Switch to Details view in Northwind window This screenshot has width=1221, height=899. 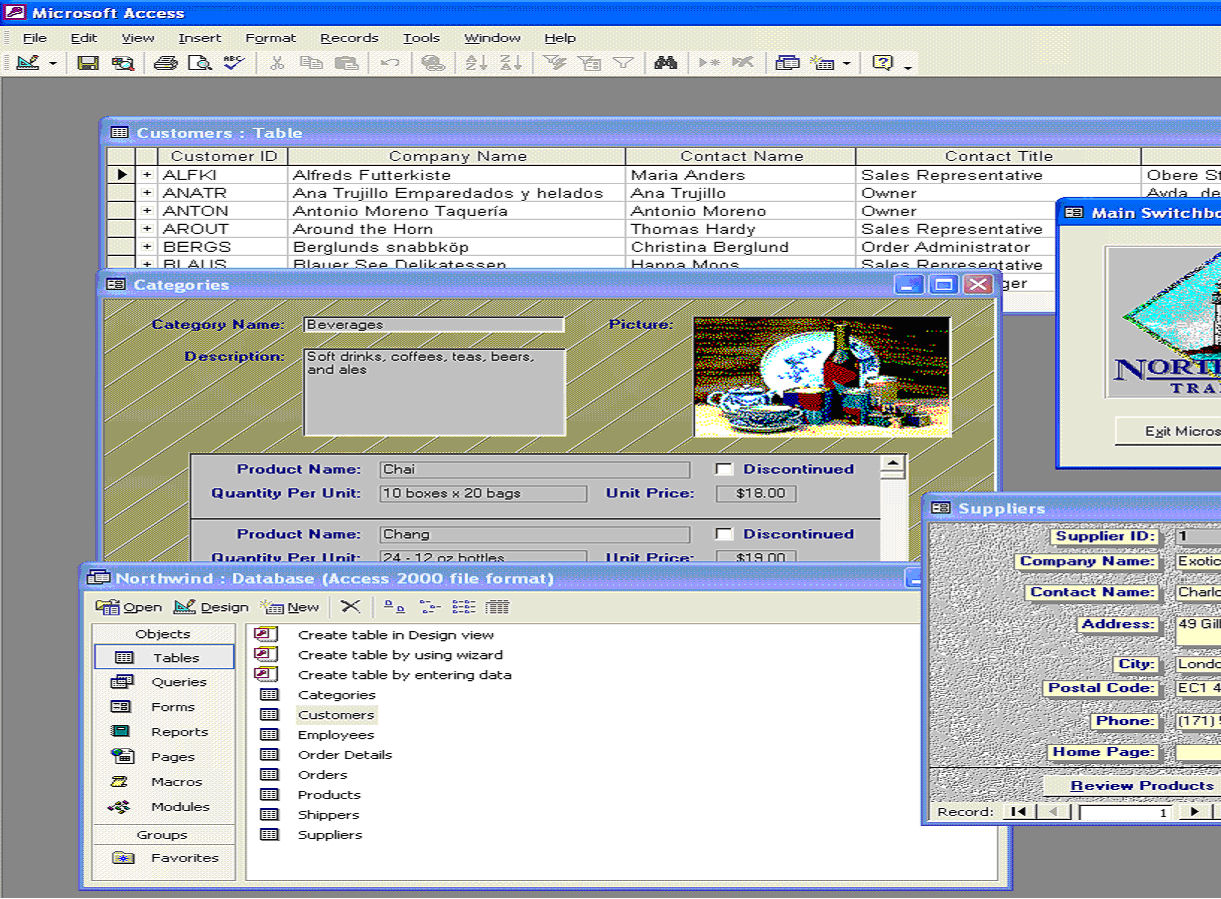click(497, 606)
